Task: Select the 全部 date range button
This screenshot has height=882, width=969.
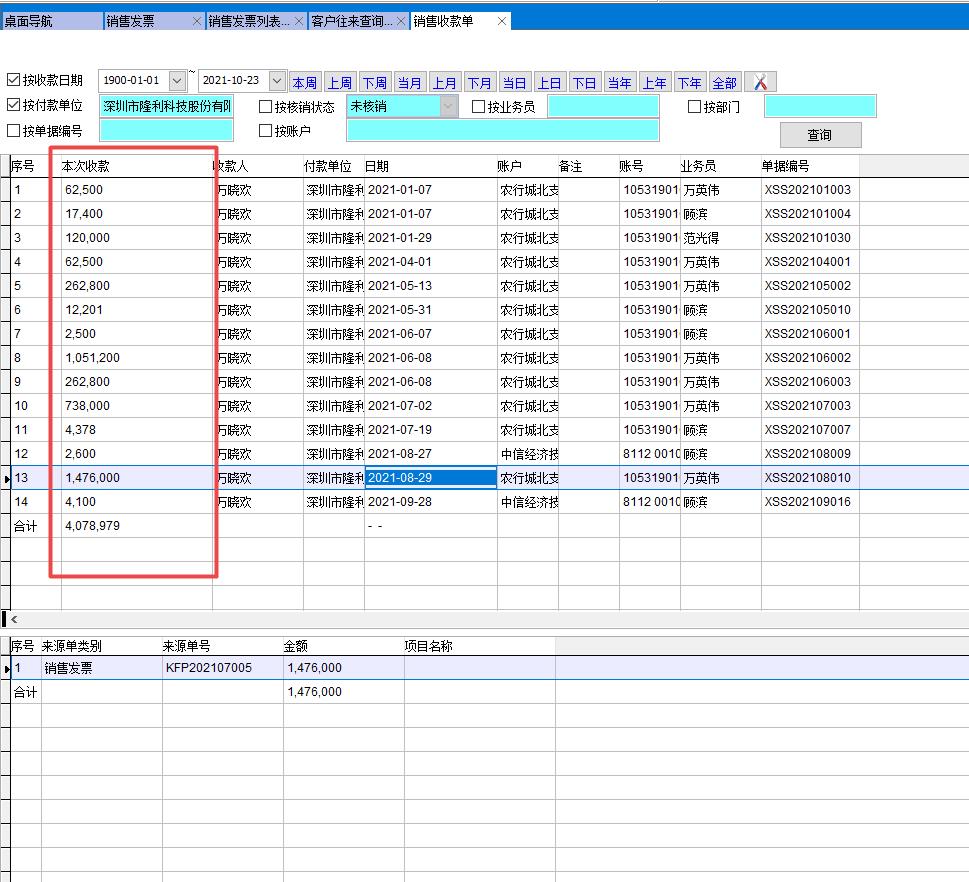Action: pos(724,82)
